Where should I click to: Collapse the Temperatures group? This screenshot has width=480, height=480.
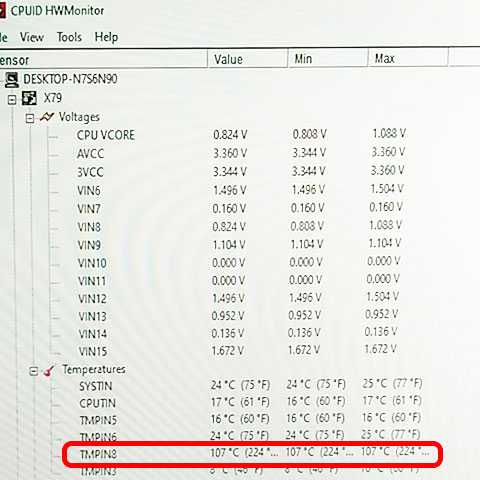click(33, 371)
